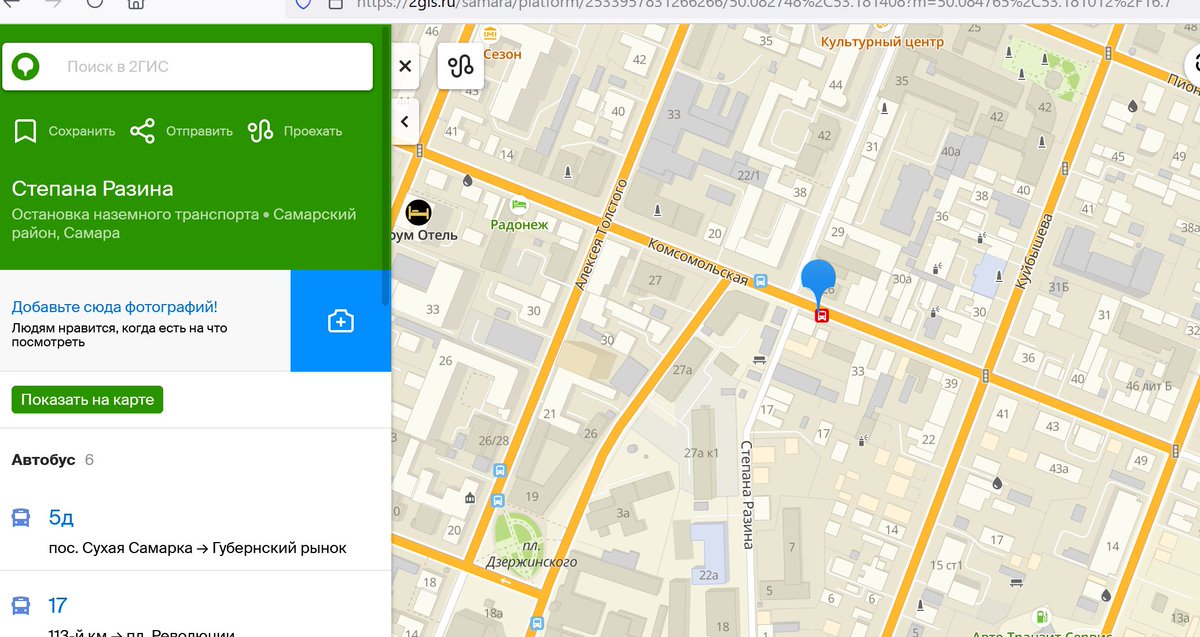This screenshot has height=637, width=1200.
Task: Click the bus stop icon near building 18а
Action: click(537, 624)
